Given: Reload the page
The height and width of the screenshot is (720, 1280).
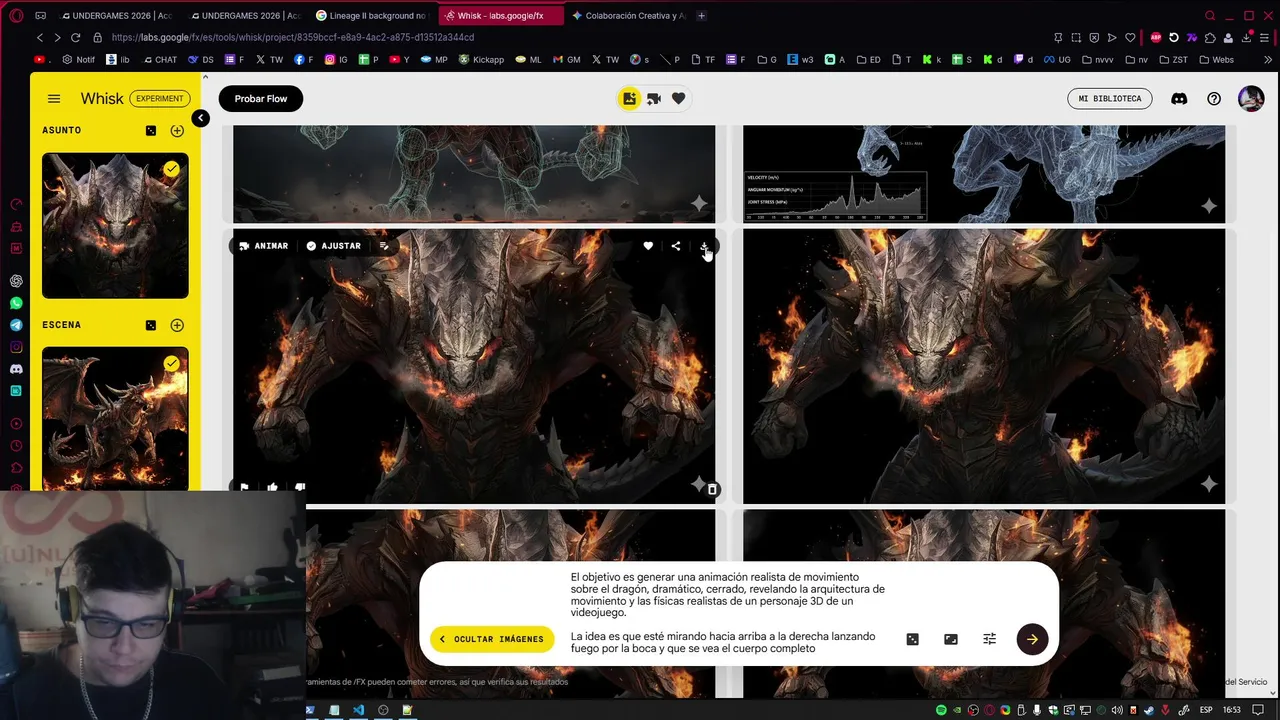Looking at the screenshot, I should click(75, 38).
